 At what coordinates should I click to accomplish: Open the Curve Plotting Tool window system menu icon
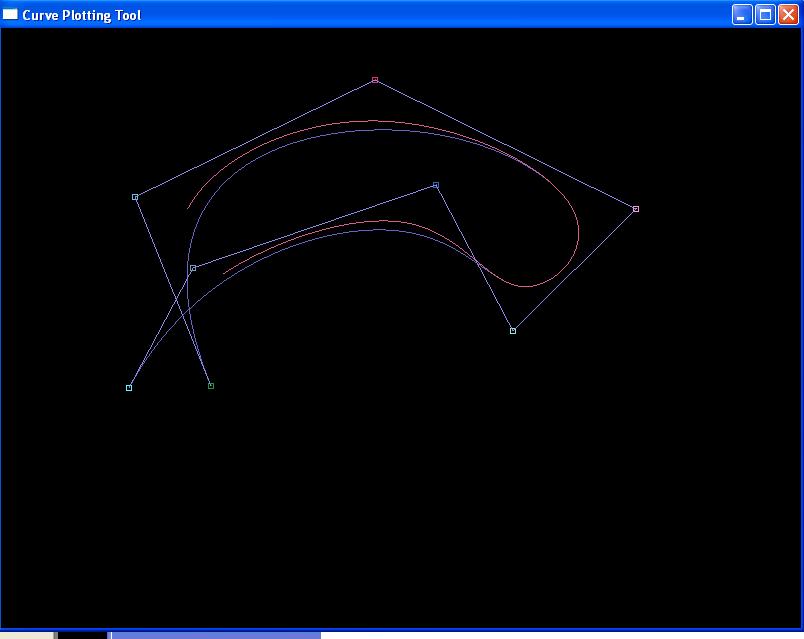coord(10,14)
